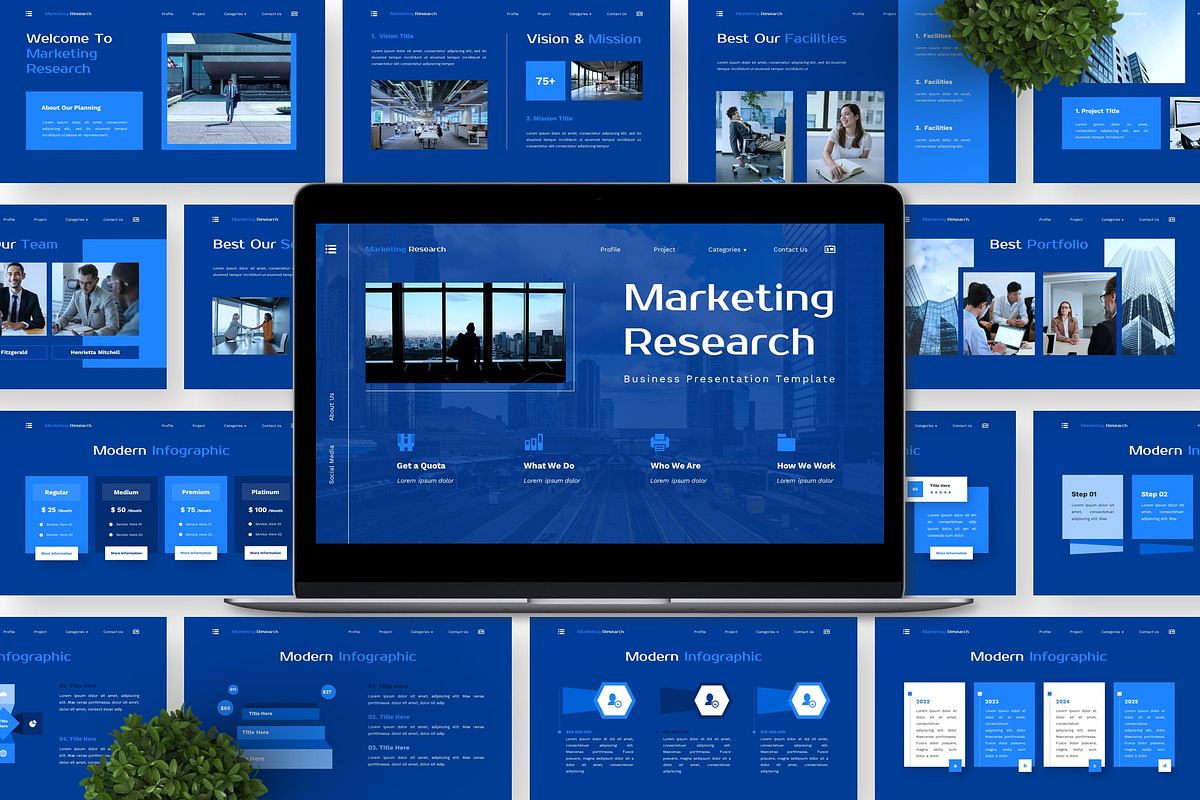This screenshot has width=1200, height=800.
Task: Click the dark hexagon user icon in the middle
Action: click(x=713, y=701)
